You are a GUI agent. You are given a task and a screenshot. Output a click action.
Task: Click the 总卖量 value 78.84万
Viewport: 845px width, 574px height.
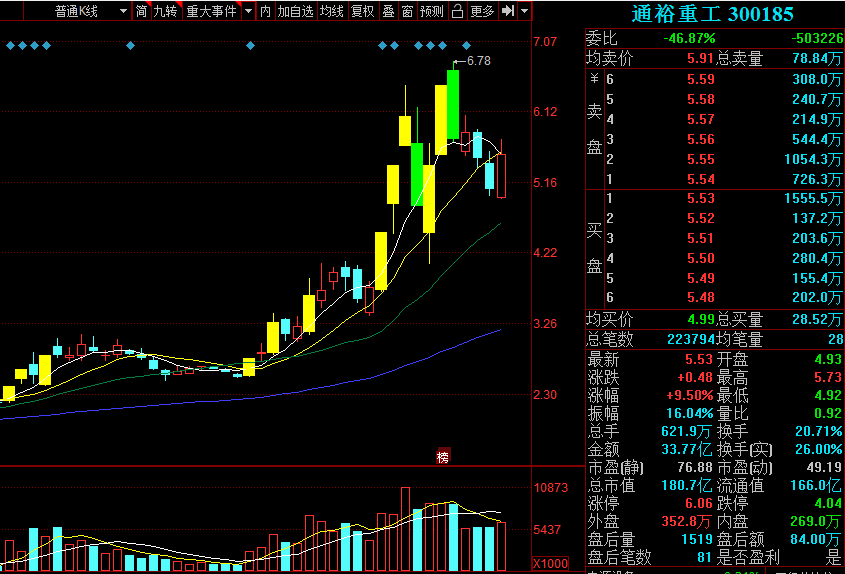click(818, 58)
